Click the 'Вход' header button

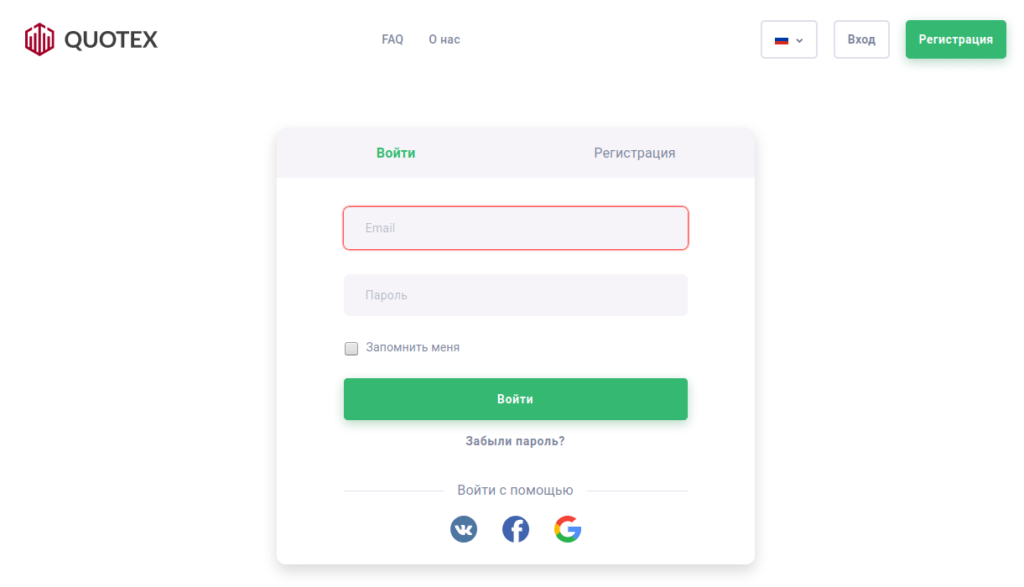(x=861, y=39)
